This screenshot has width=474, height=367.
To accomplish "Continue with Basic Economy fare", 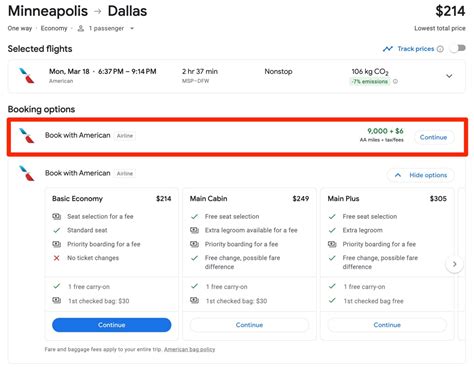I will click(x=112, y=325).
